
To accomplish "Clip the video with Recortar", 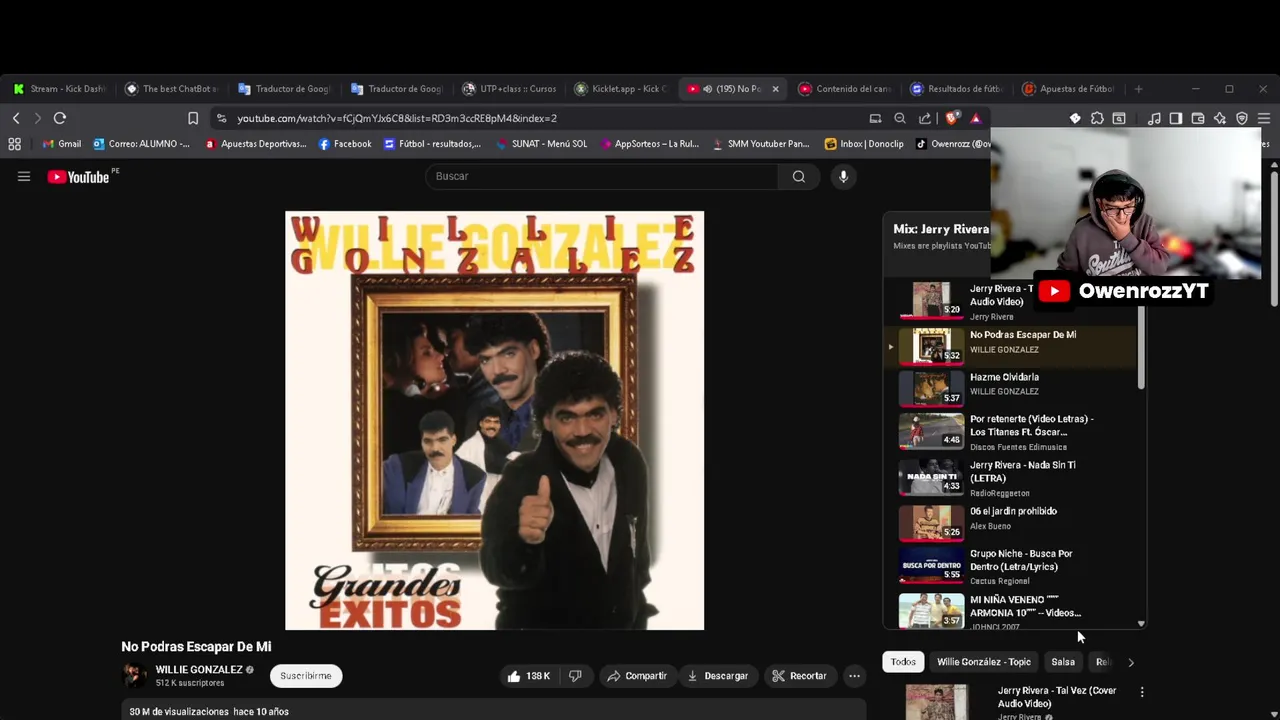I will 799,676.
